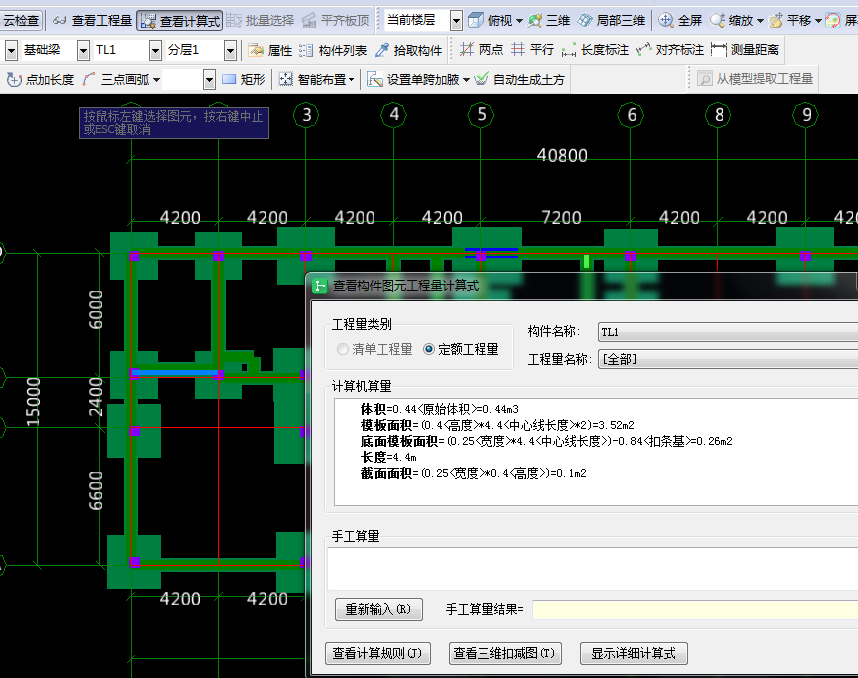Expand the 俯视 view dropdown arrow
The image size is (858, 678).
point(519,21)
